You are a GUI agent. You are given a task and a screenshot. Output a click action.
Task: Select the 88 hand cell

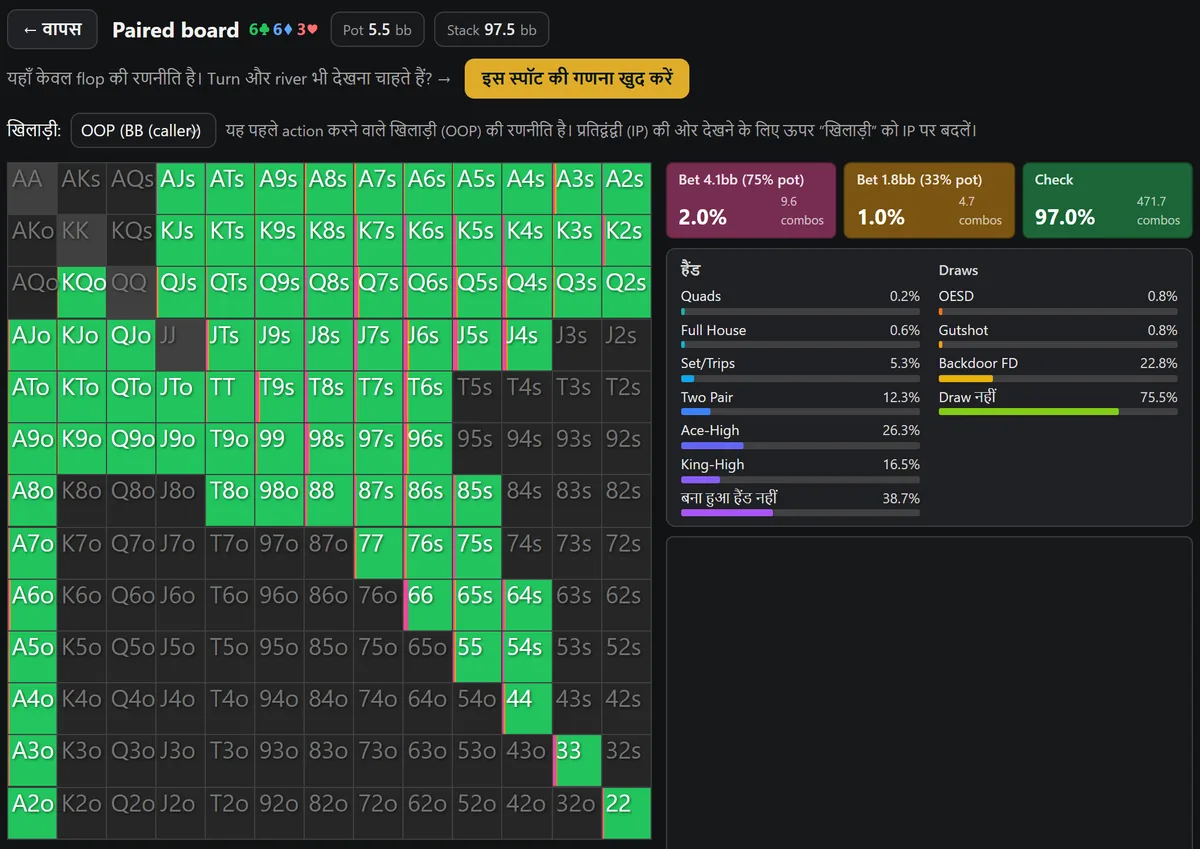point(329,500)
